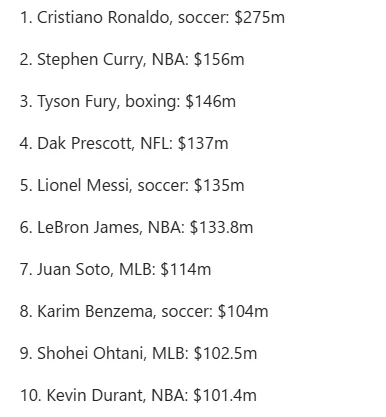Select the Kevin Durant NBA line

click(138, 395)
